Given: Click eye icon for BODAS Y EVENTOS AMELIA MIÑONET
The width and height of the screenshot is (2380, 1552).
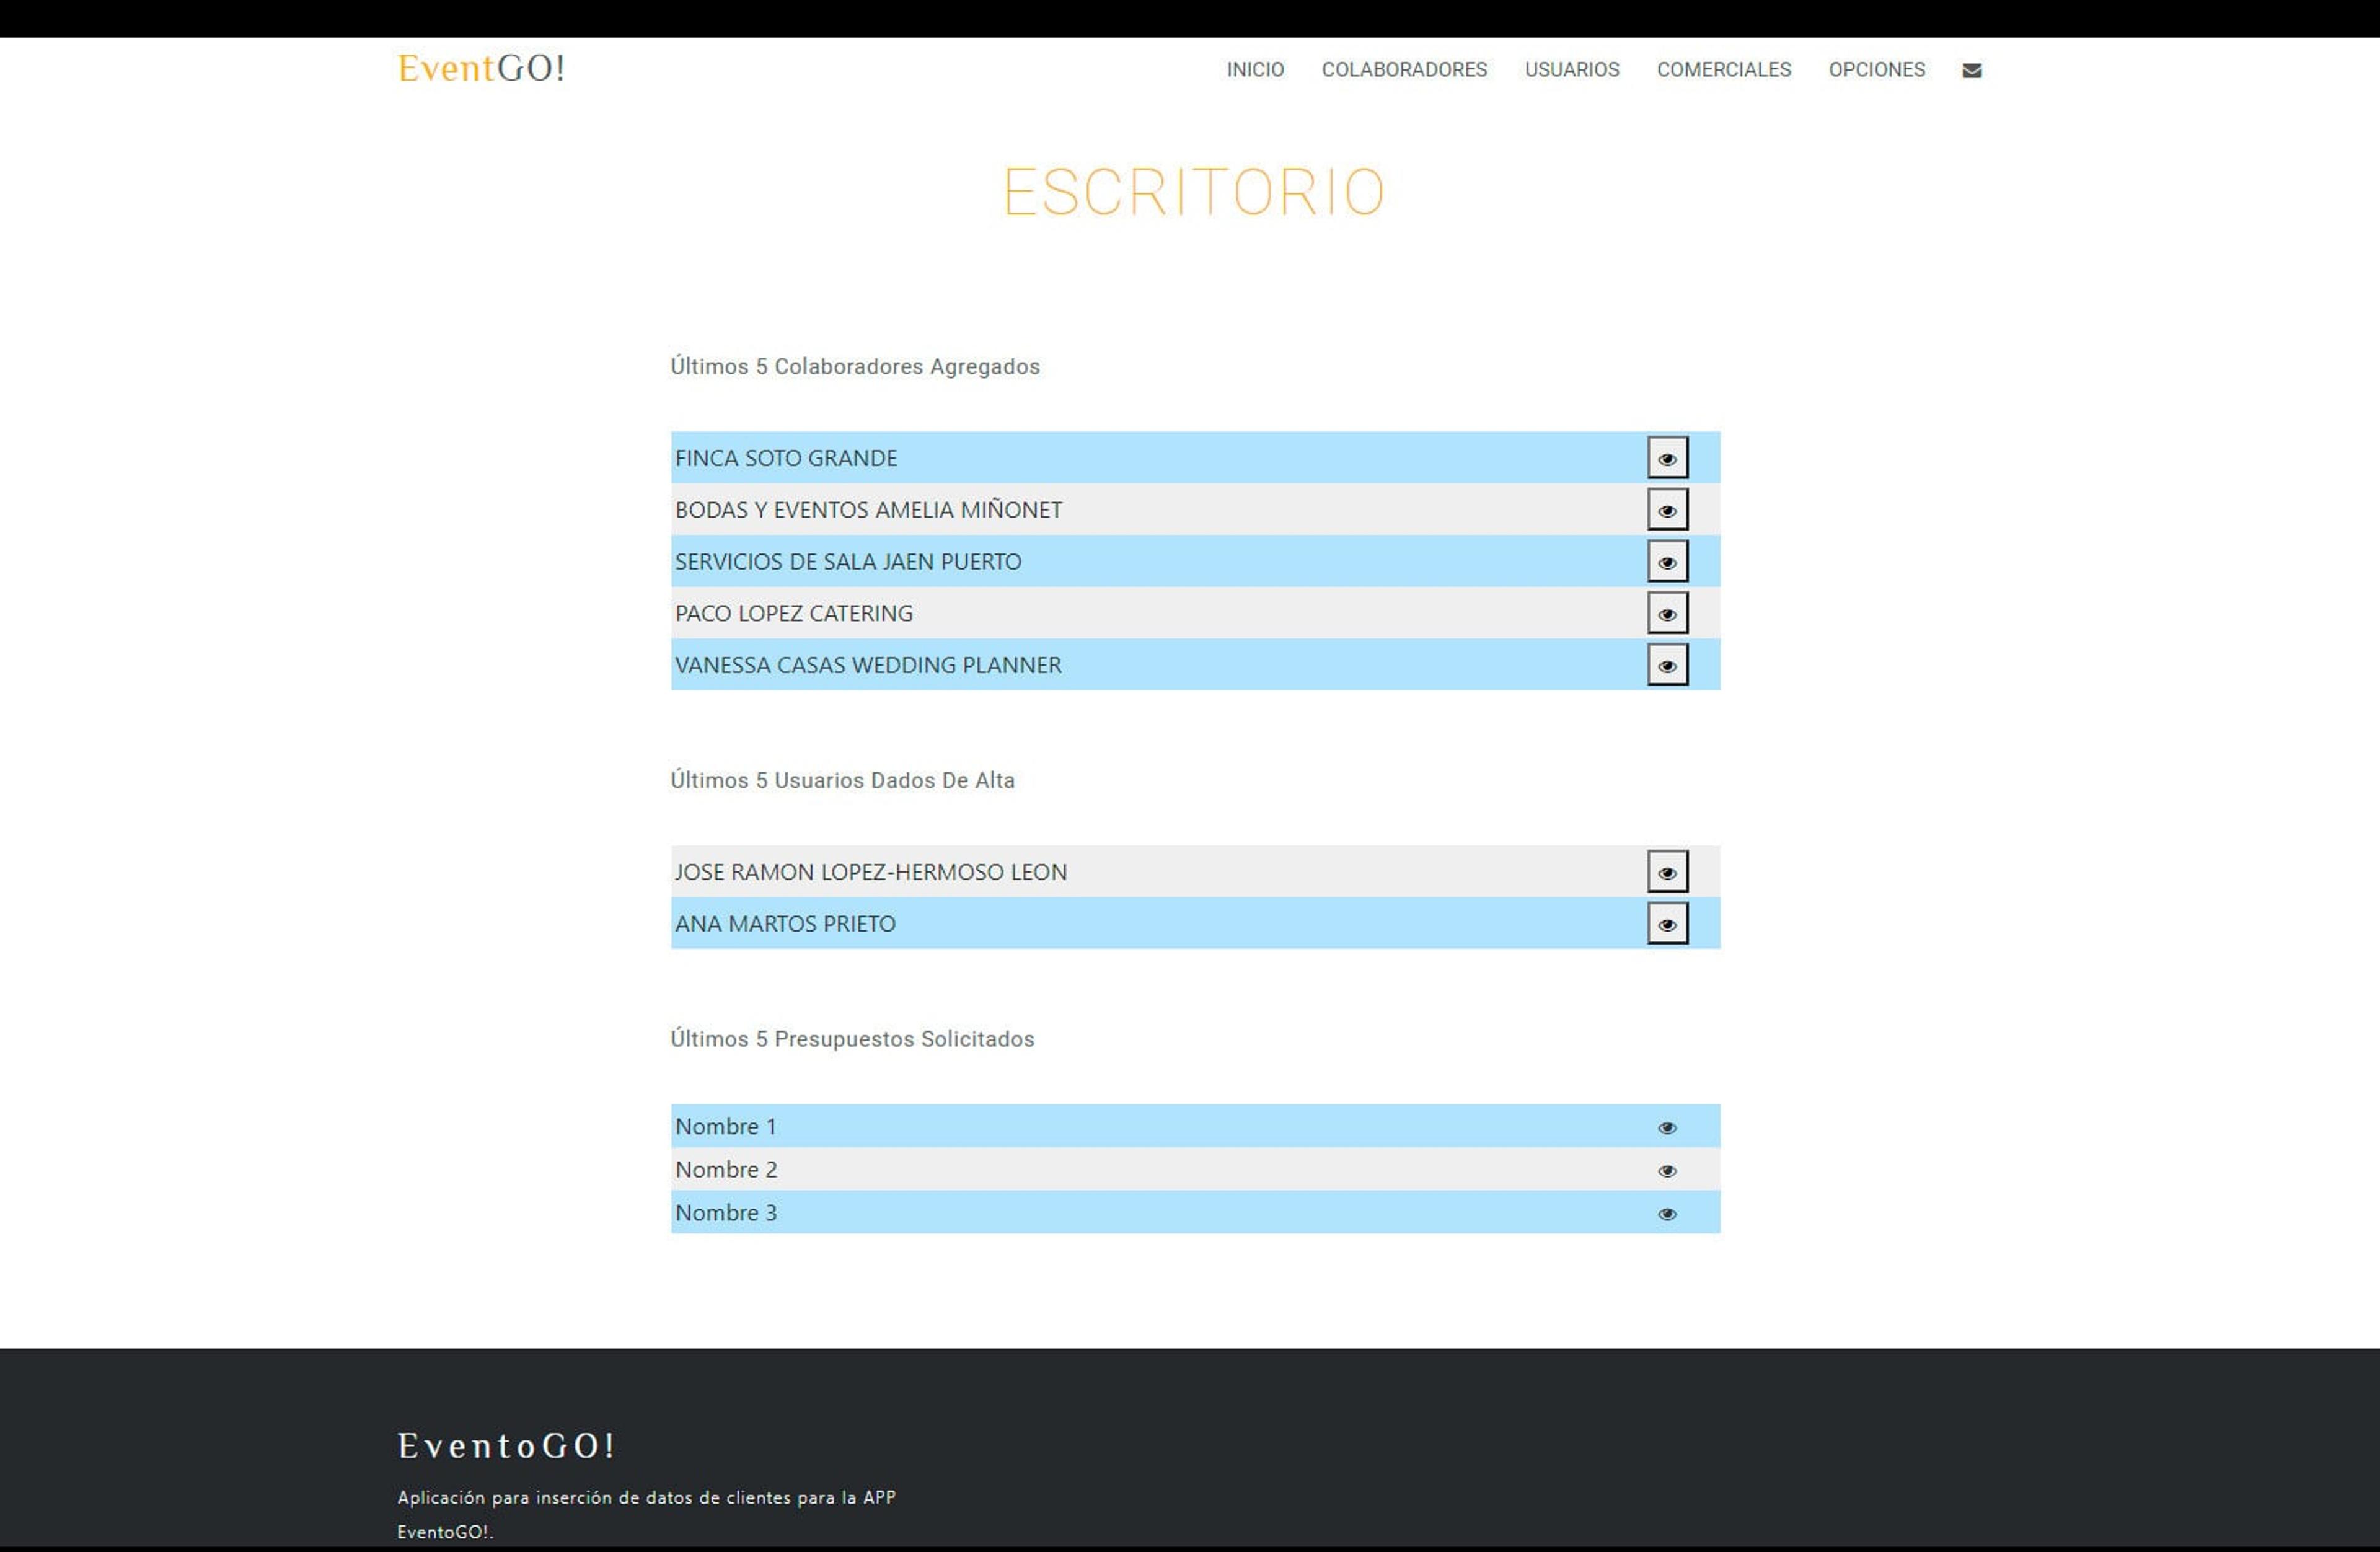Looking at the screenshot, I should pos(1667,510).
